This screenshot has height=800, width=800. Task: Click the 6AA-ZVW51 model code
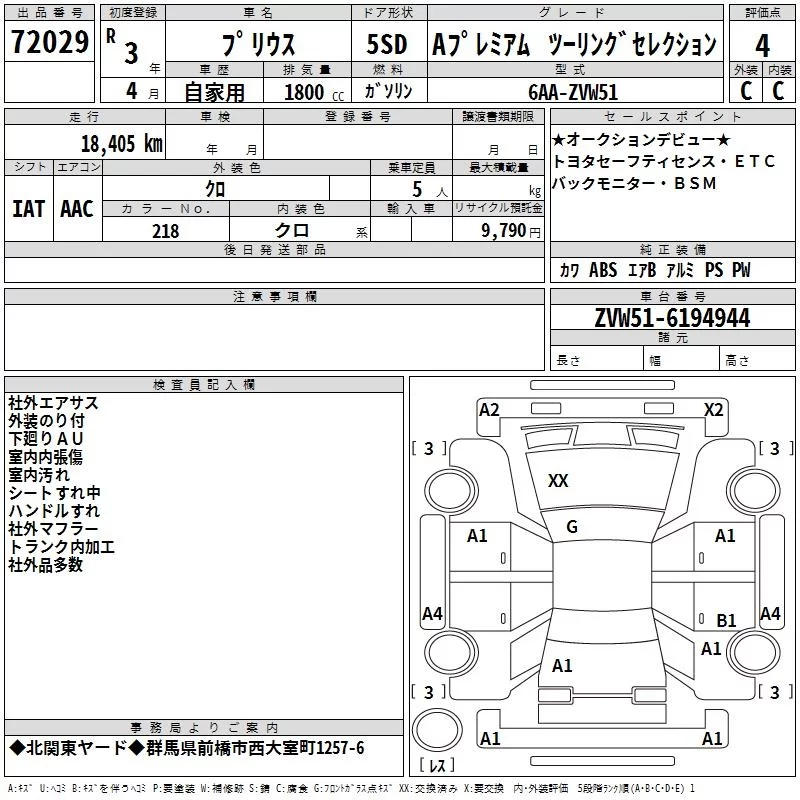(x=573, y=92)
